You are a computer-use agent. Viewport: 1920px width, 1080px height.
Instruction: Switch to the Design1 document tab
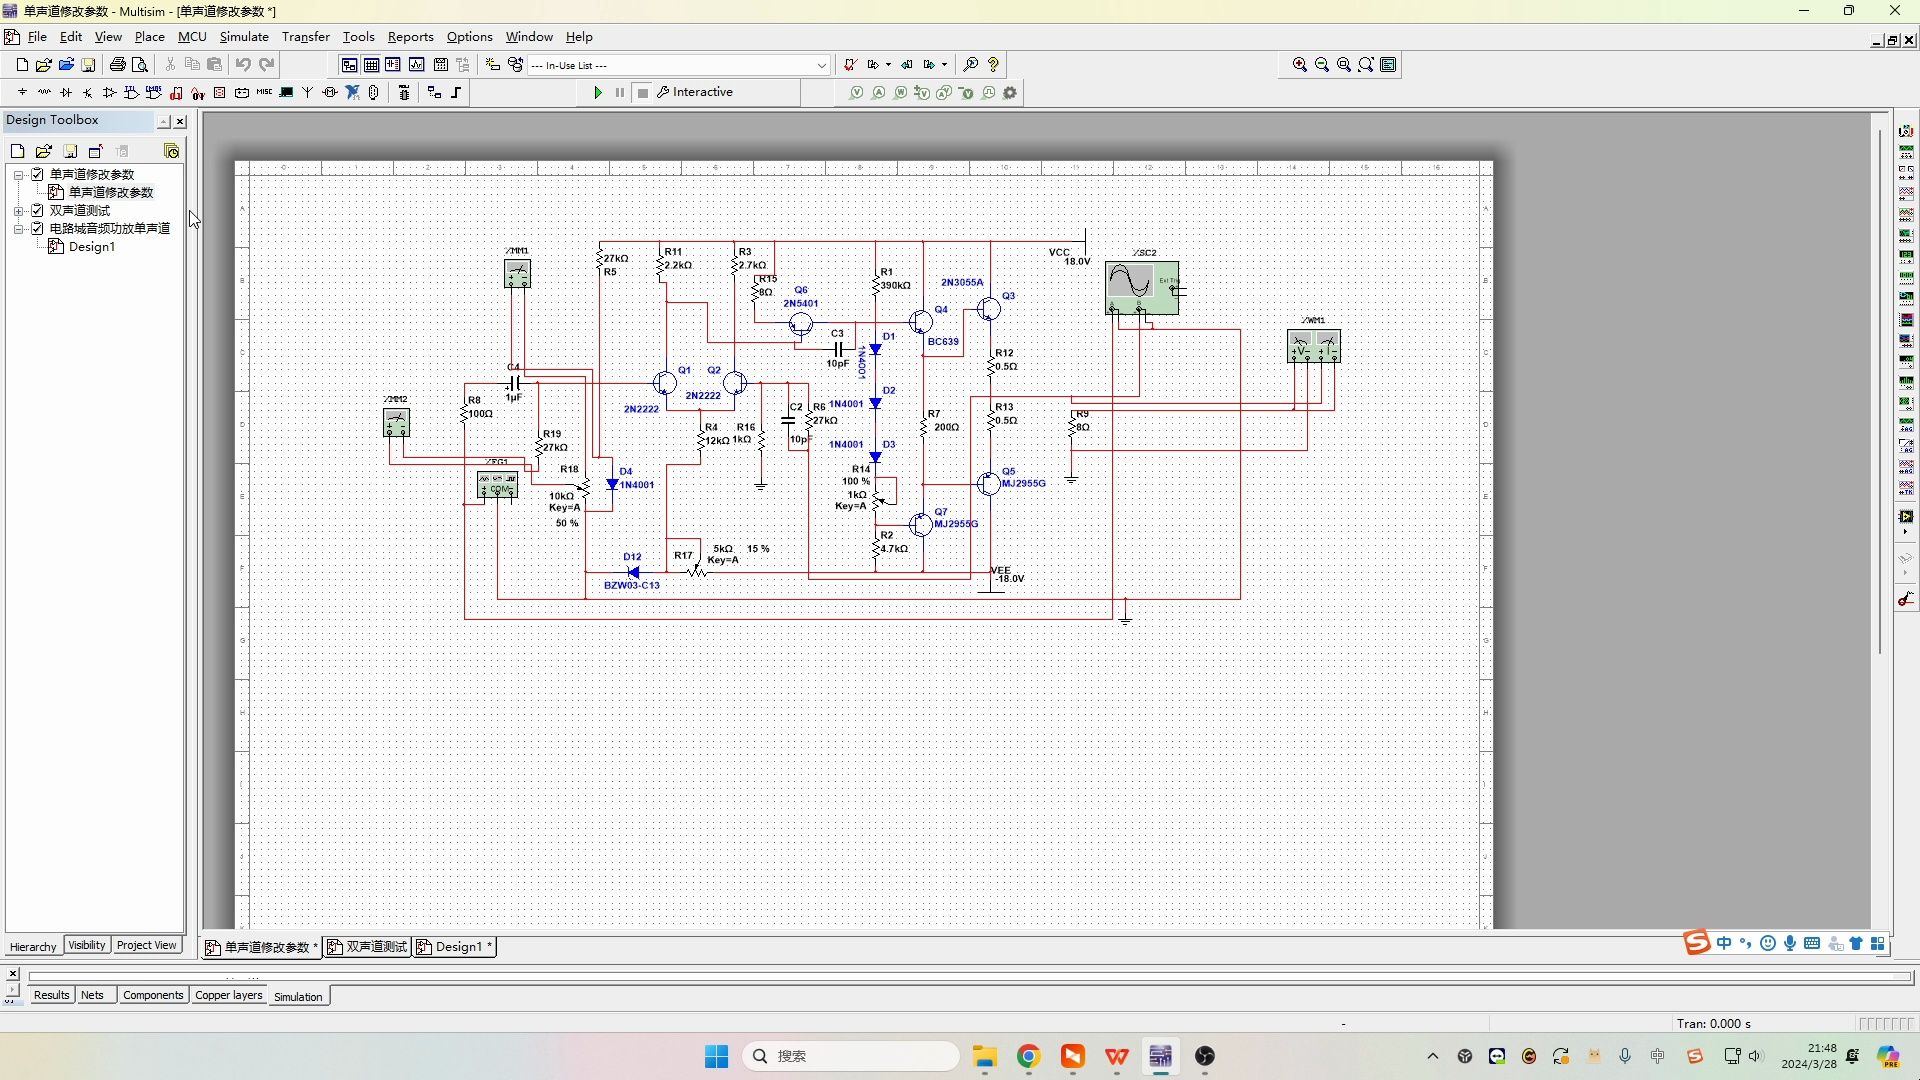tap(456, 946)
